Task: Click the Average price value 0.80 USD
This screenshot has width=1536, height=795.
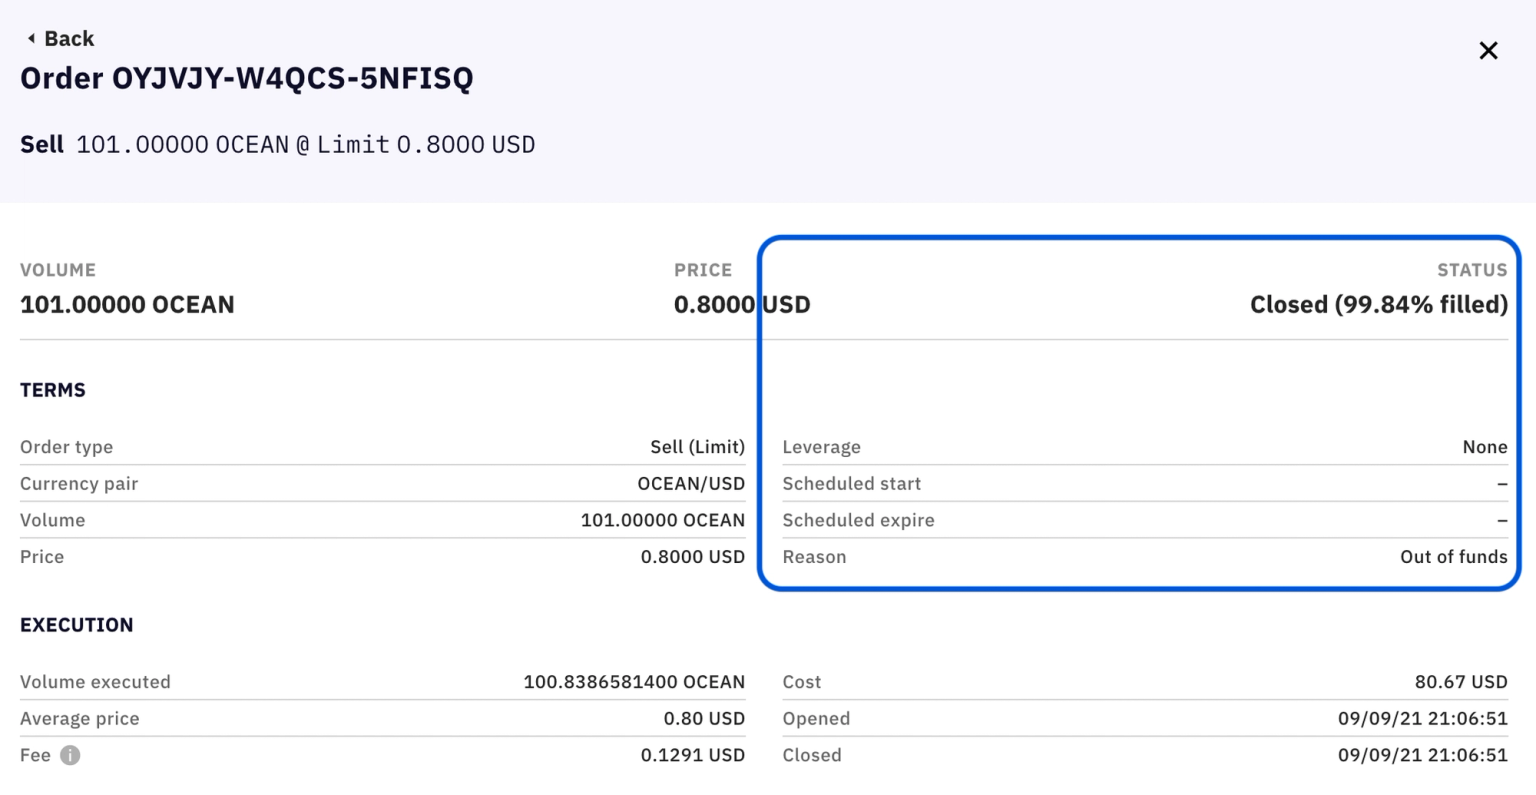Action: point(704,718)
